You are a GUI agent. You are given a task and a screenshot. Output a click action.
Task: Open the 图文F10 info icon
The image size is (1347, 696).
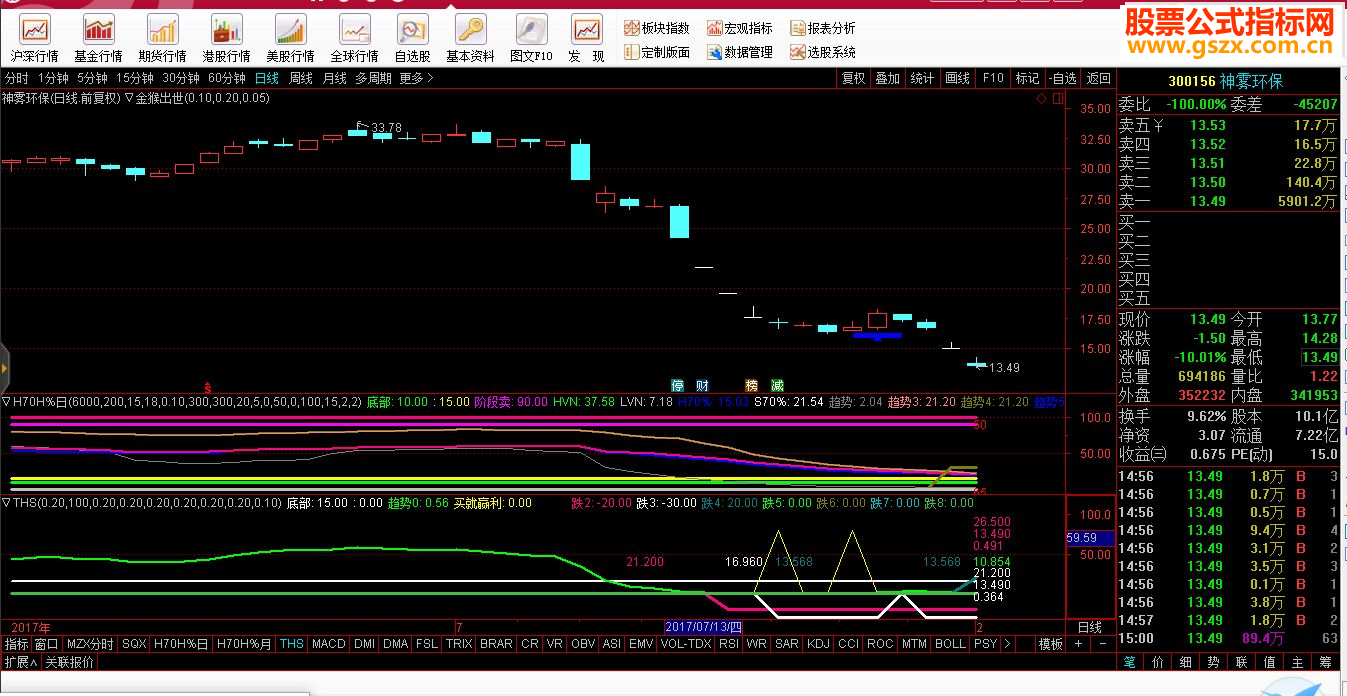pyautogui.click(x=530, y=39)
